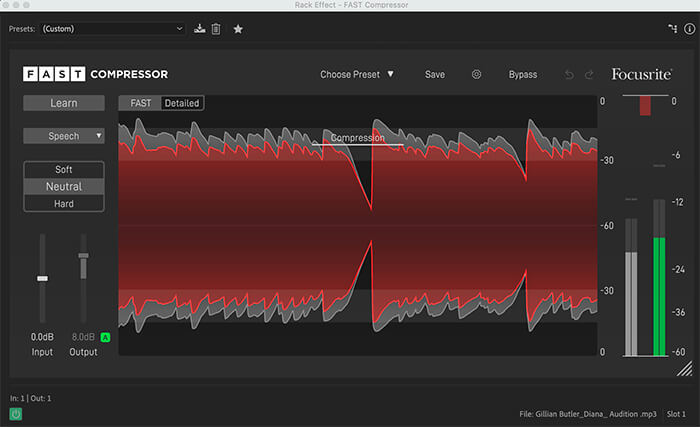Open the info icon in top-right corner
The image size is (700, 427).
689,29
